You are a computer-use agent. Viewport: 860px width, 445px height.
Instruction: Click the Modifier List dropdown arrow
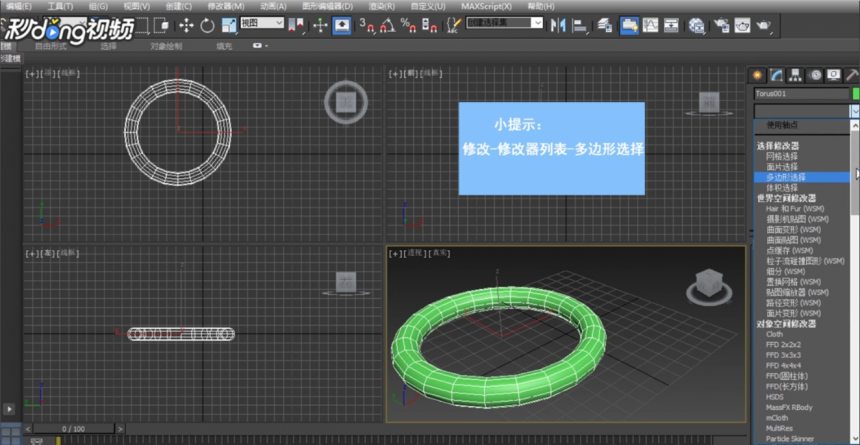pyautogui.click(x=855, y=111)
